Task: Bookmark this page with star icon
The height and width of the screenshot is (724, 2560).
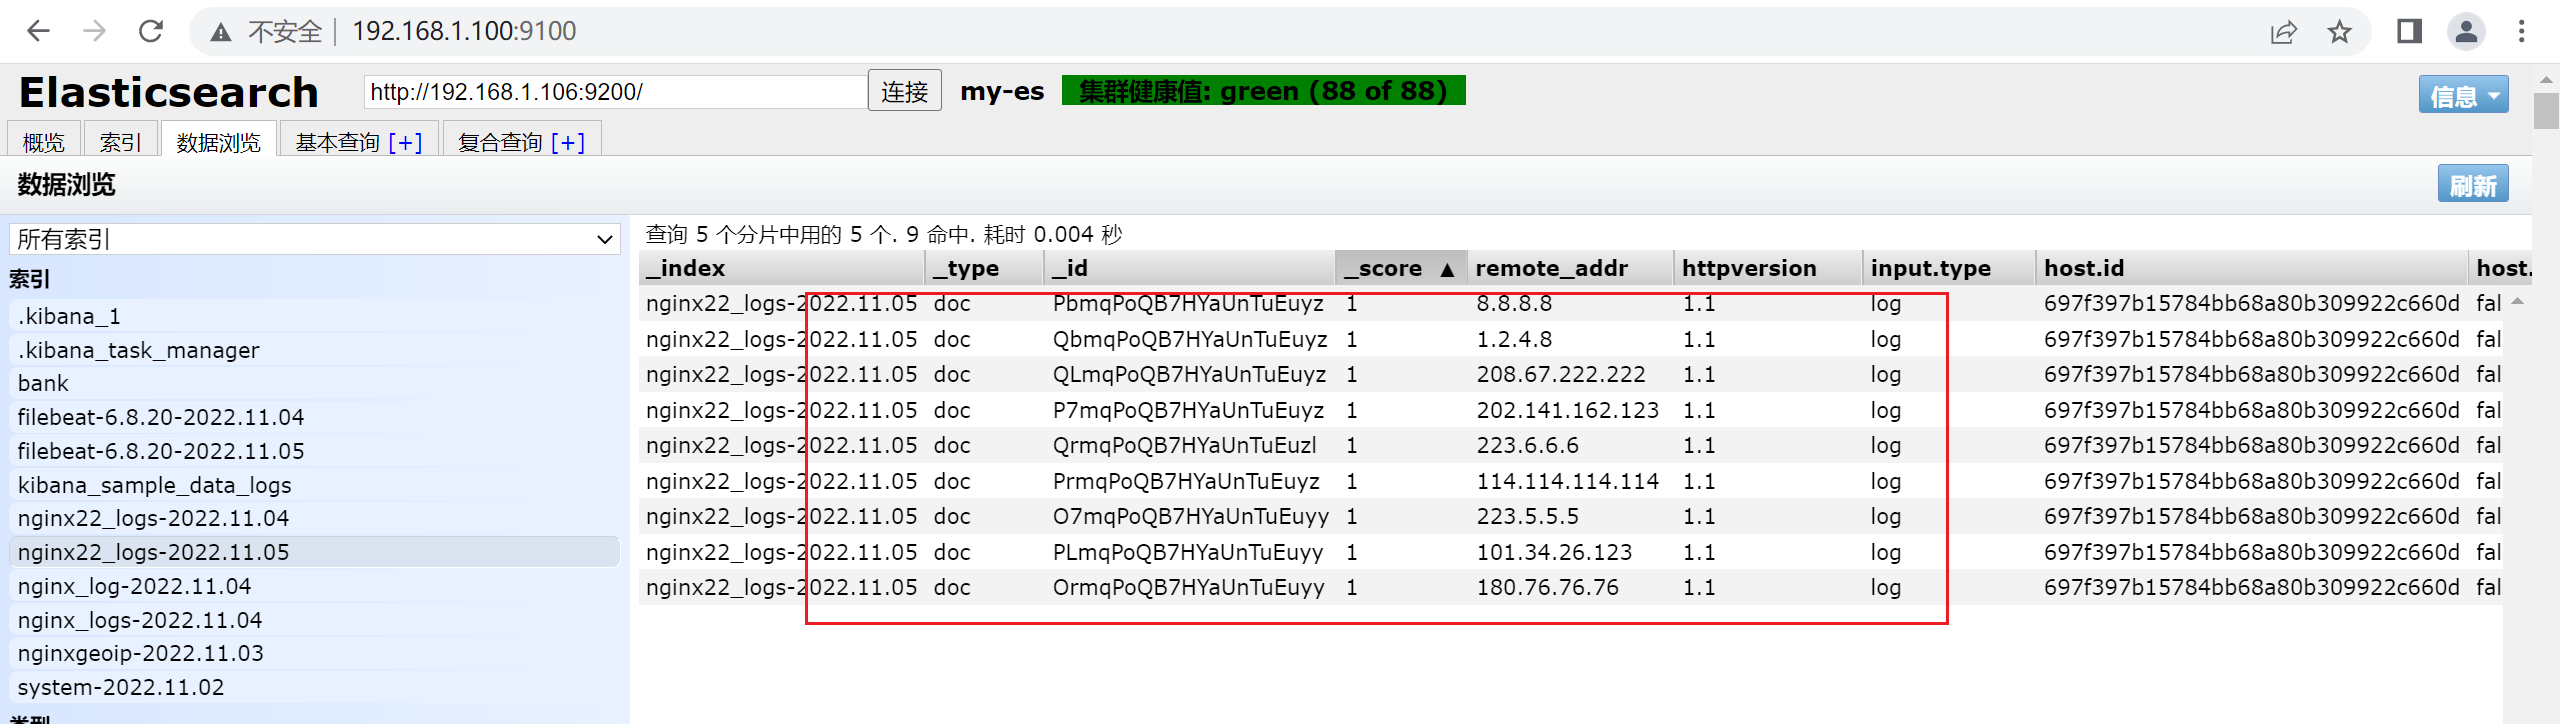Action: (x=2340, y=32)
